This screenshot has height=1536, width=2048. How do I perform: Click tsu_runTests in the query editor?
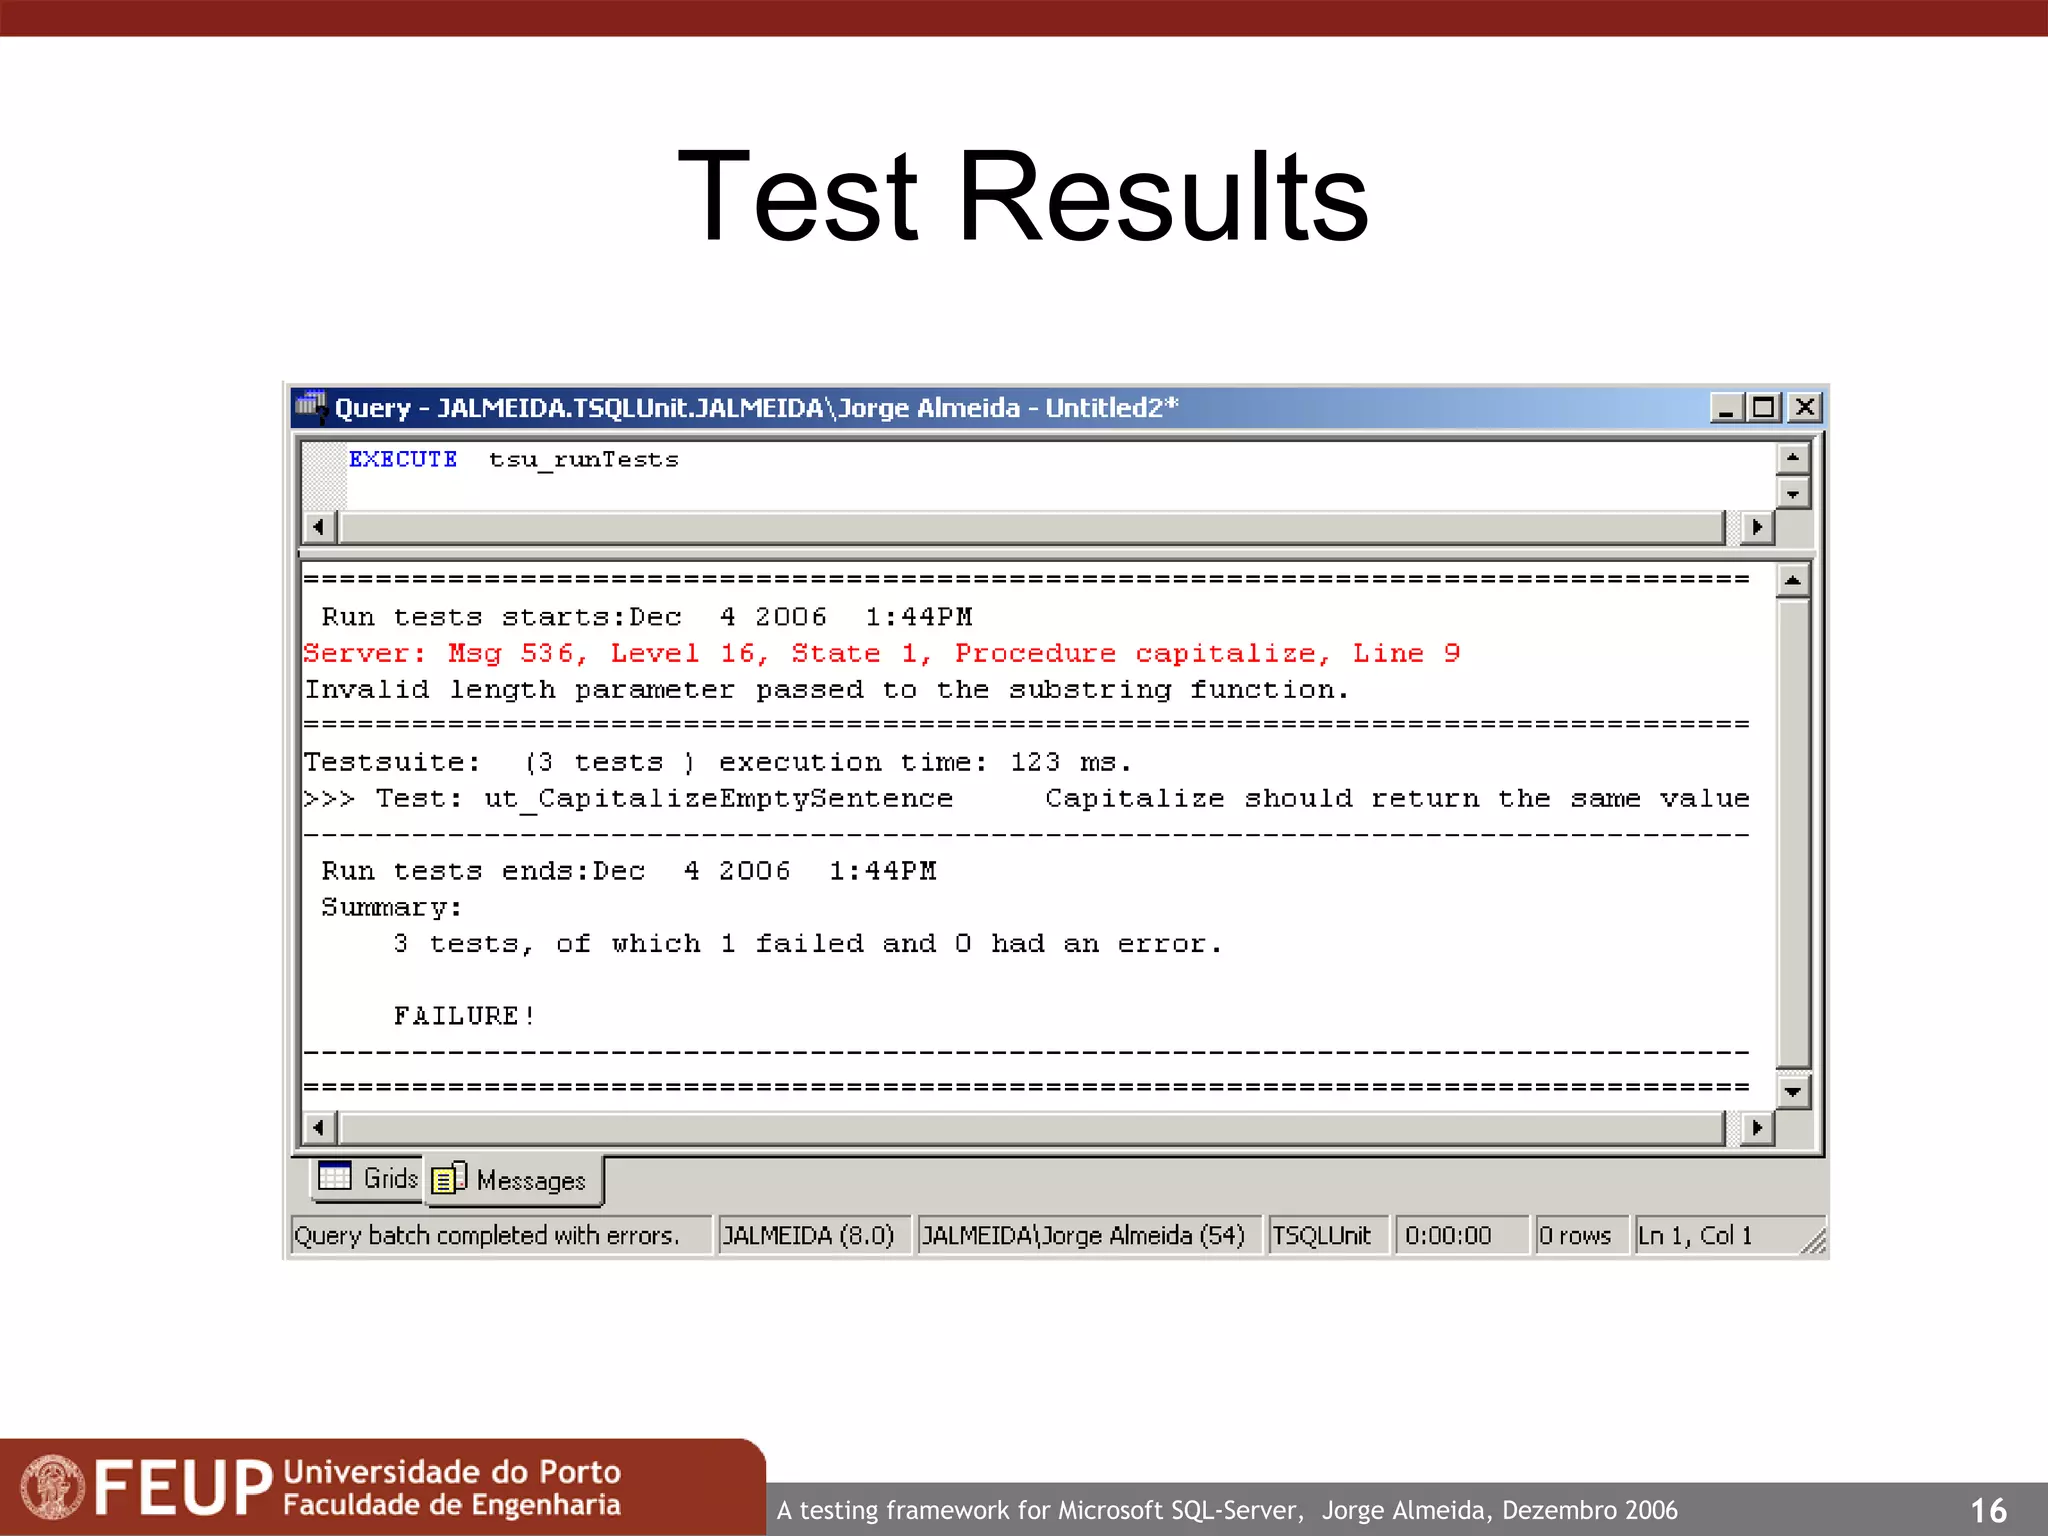584,460
